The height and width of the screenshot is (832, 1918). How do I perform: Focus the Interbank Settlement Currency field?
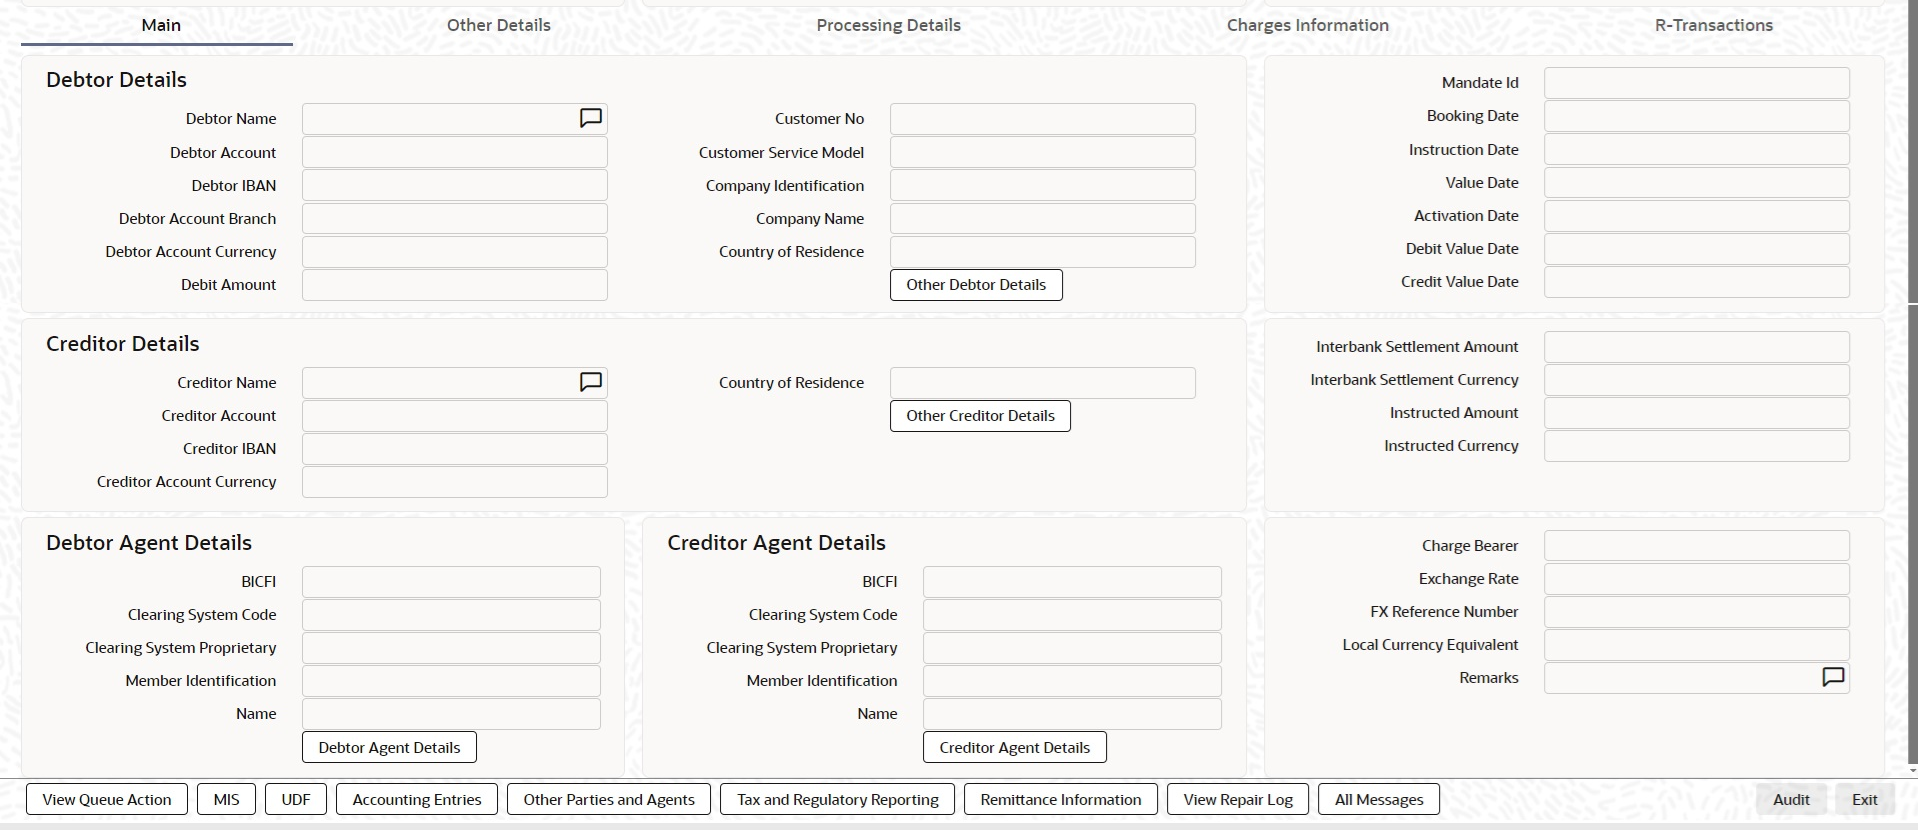(x=1697, y=380)
